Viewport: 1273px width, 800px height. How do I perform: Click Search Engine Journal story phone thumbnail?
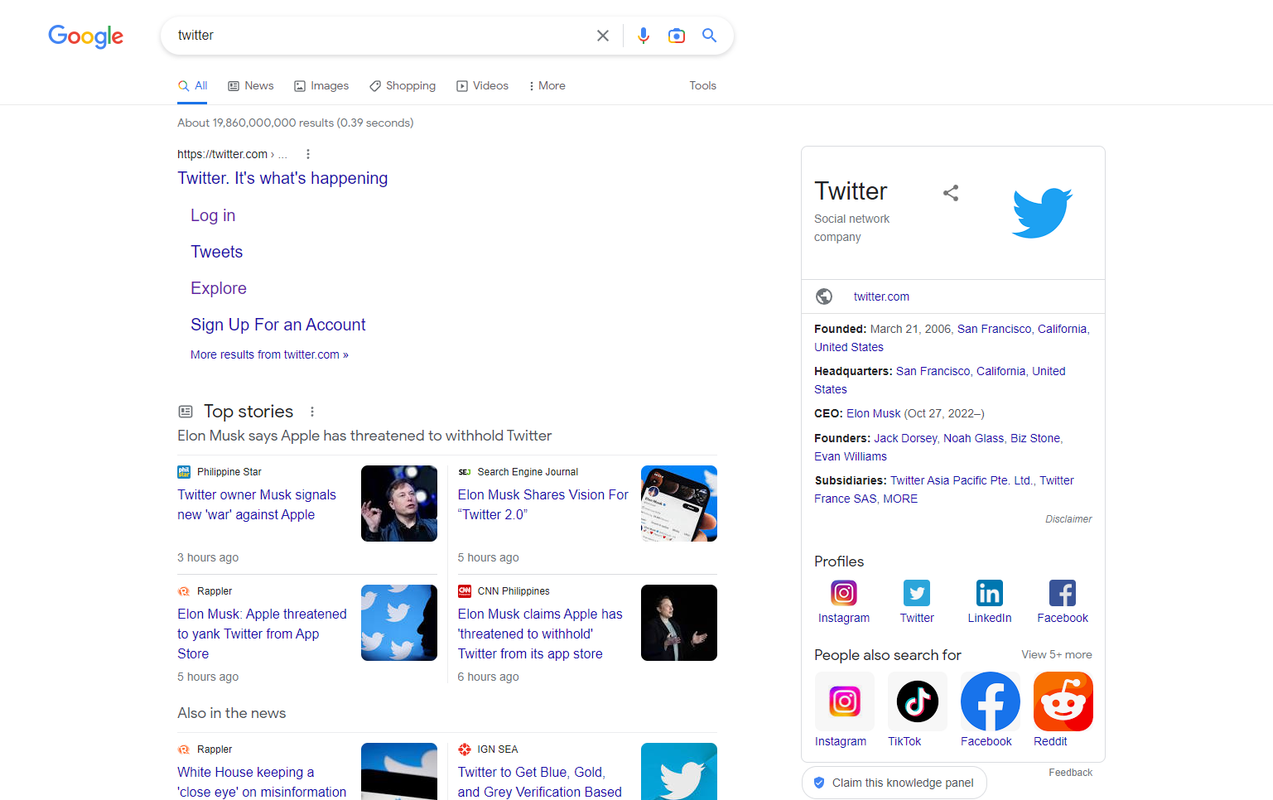click(x=679, y=504)
